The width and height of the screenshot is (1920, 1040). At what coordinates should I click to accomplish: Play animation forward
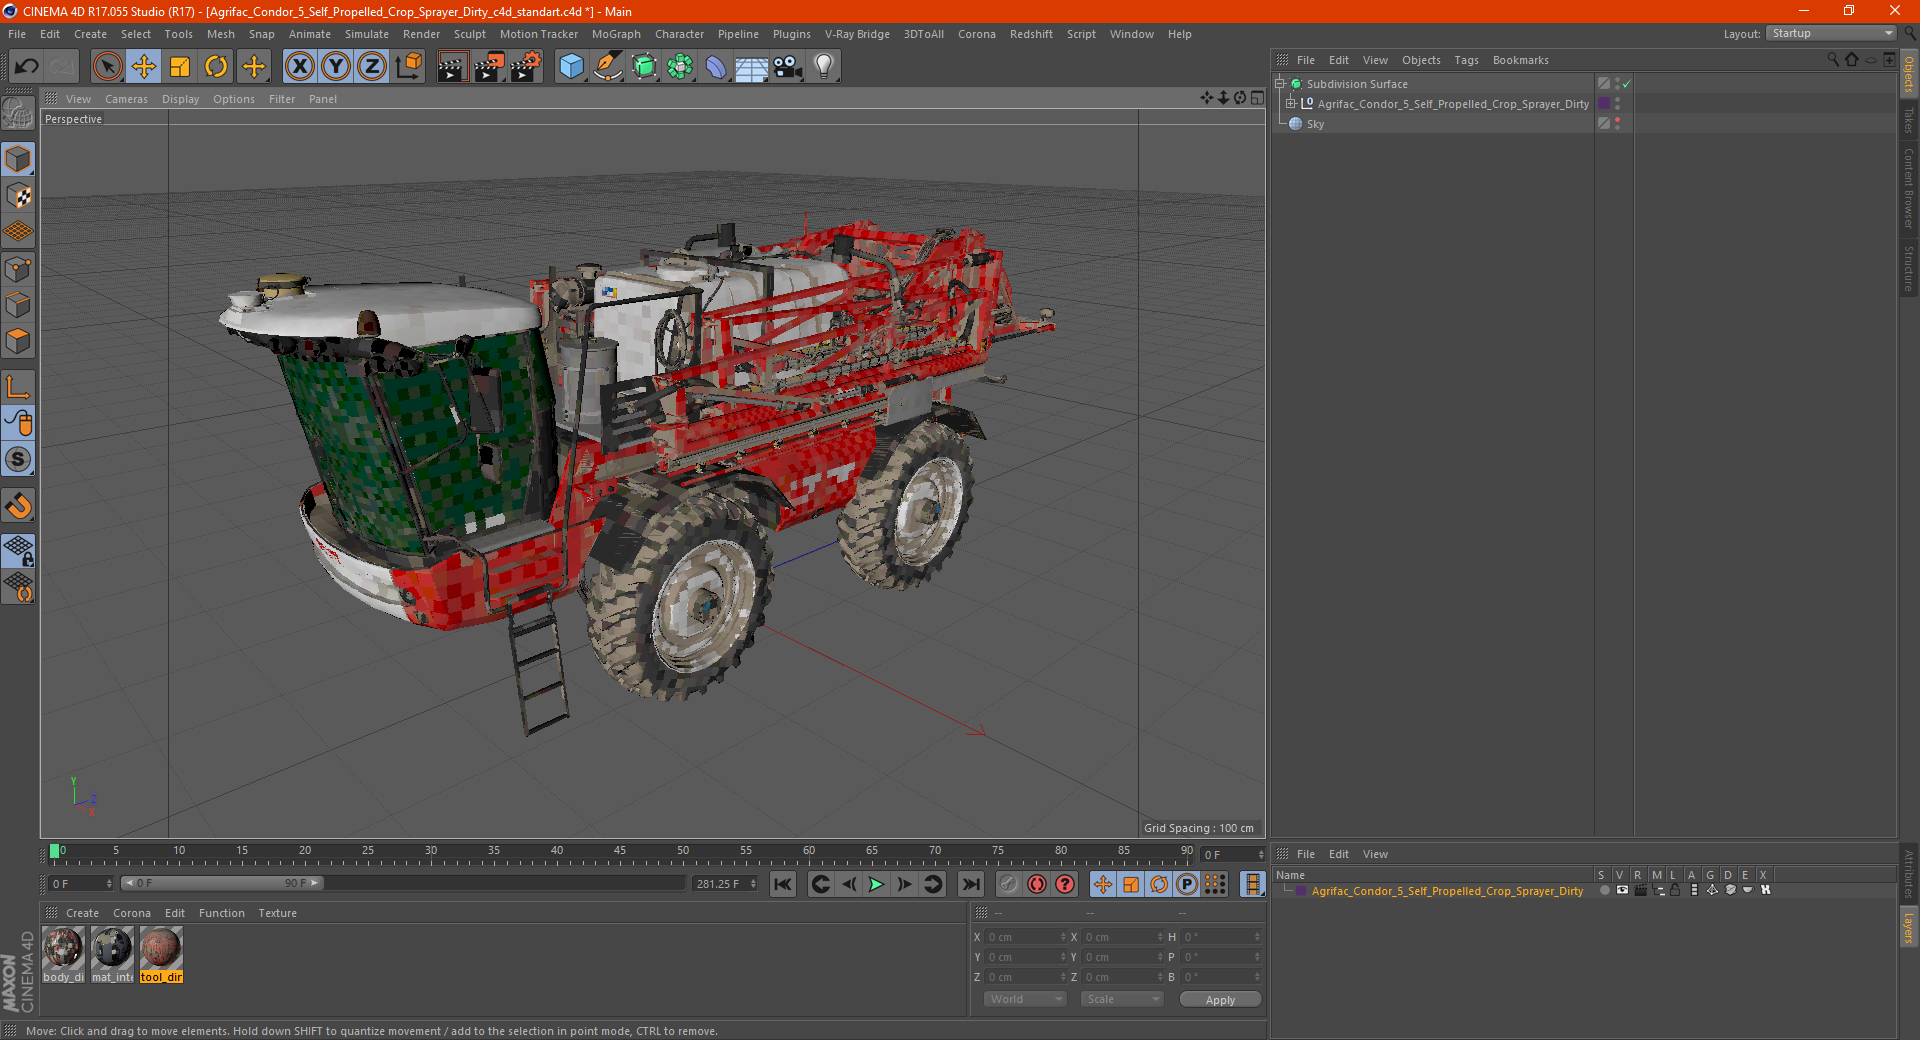876,884
